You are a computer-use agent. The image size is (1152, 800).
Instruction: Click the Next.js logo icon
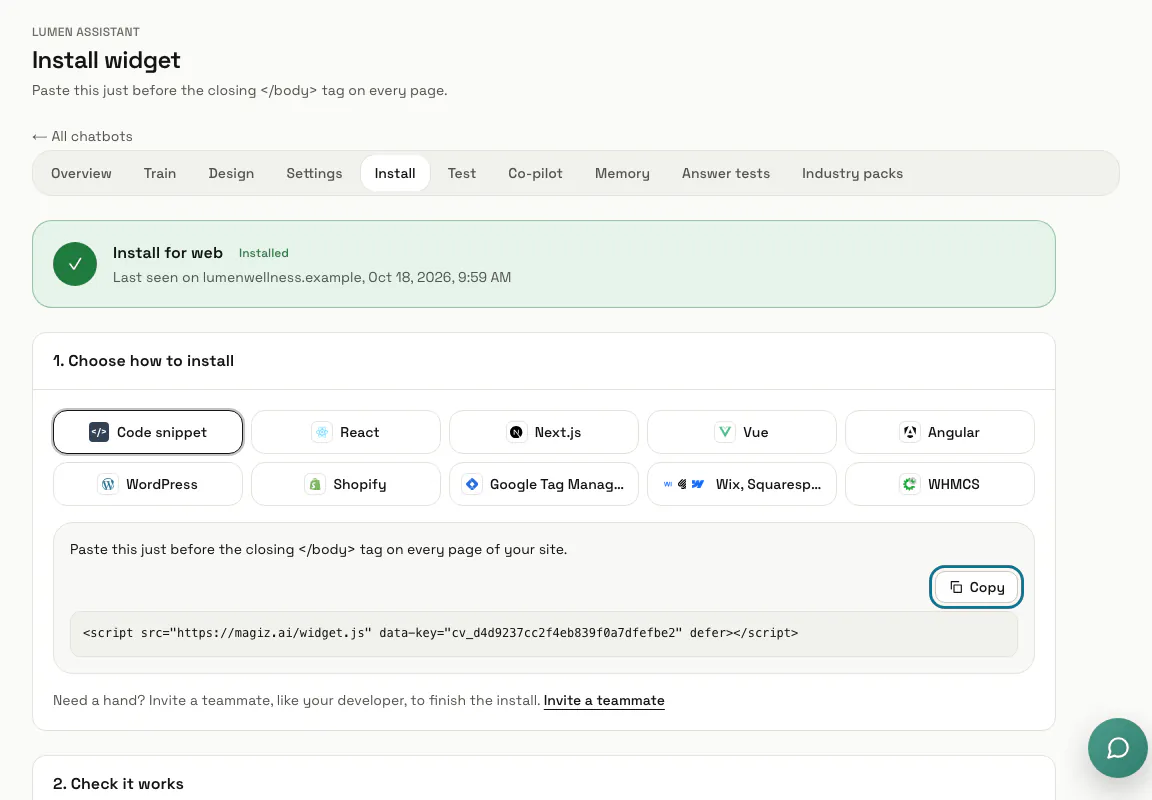coord(516,432)
